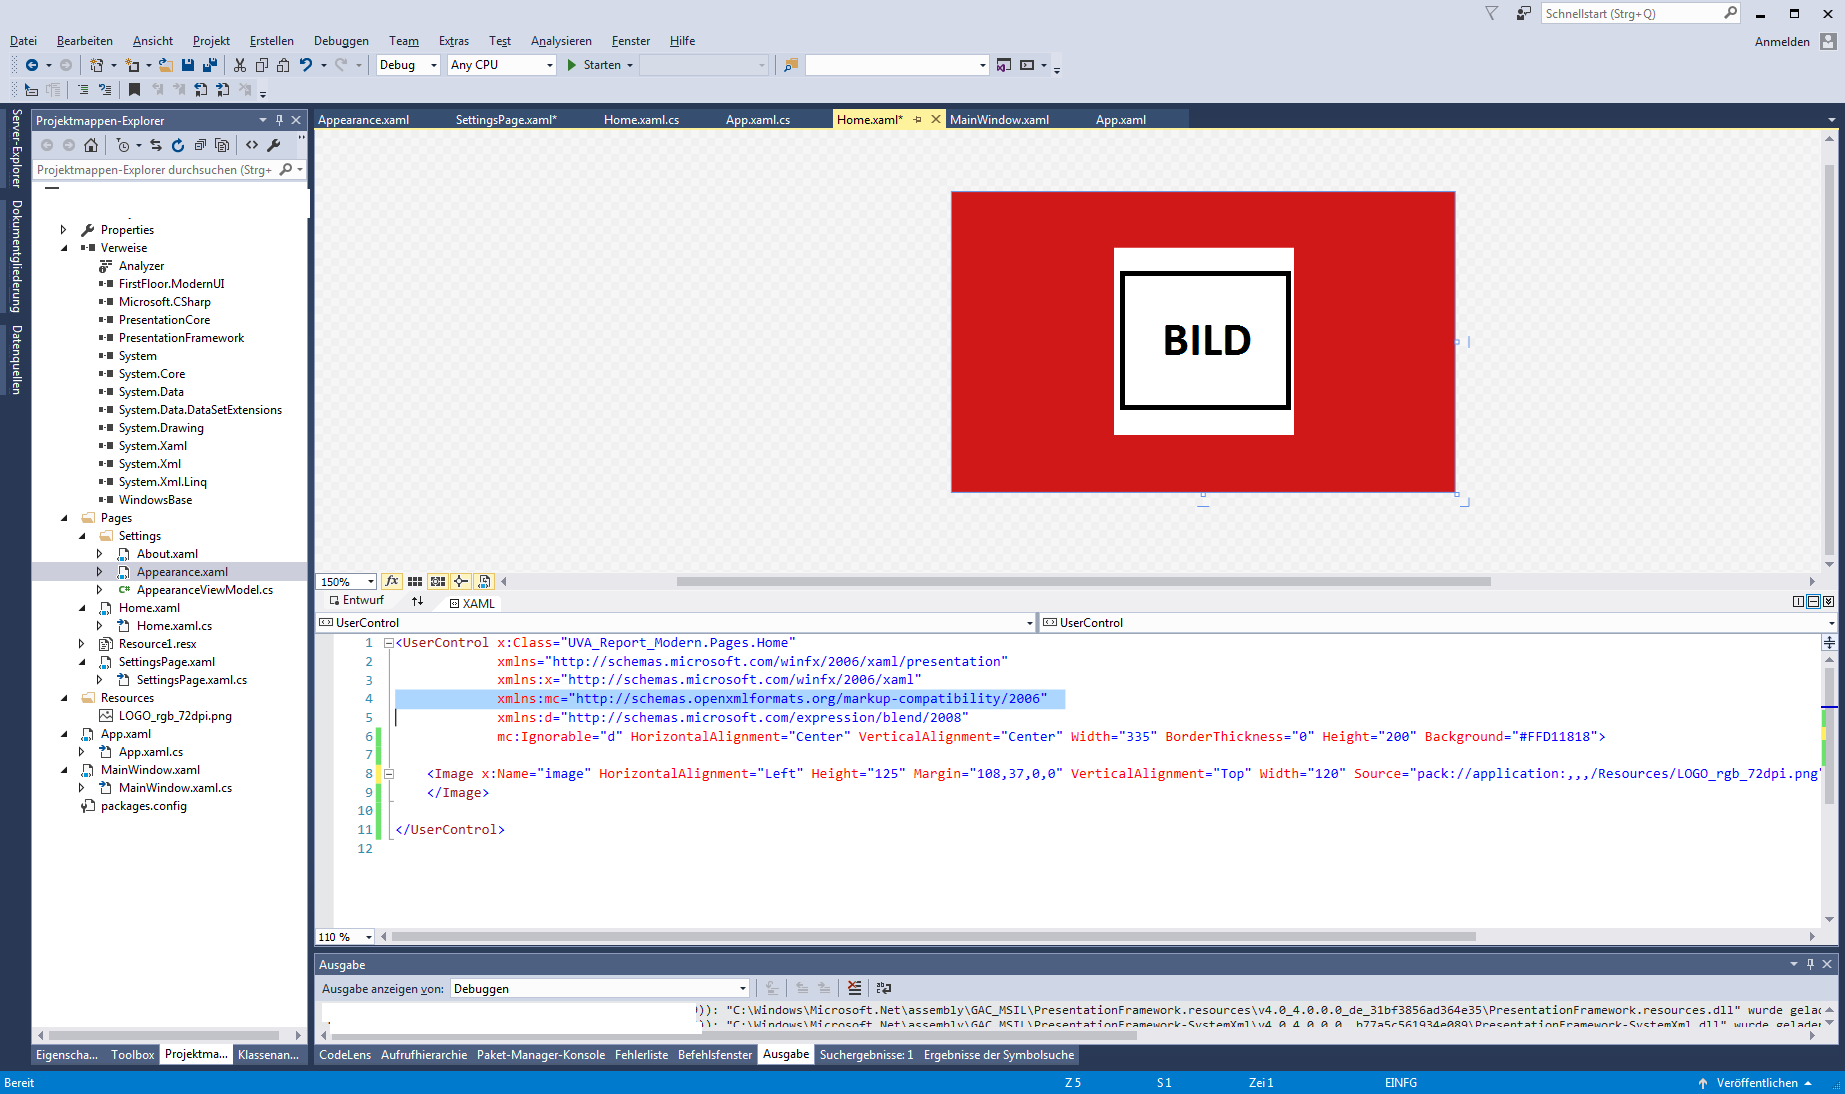Screen dimensions: 1845x1094
Task: Switch to the MainWindow.xaml tab
Action: pos(999,120)
